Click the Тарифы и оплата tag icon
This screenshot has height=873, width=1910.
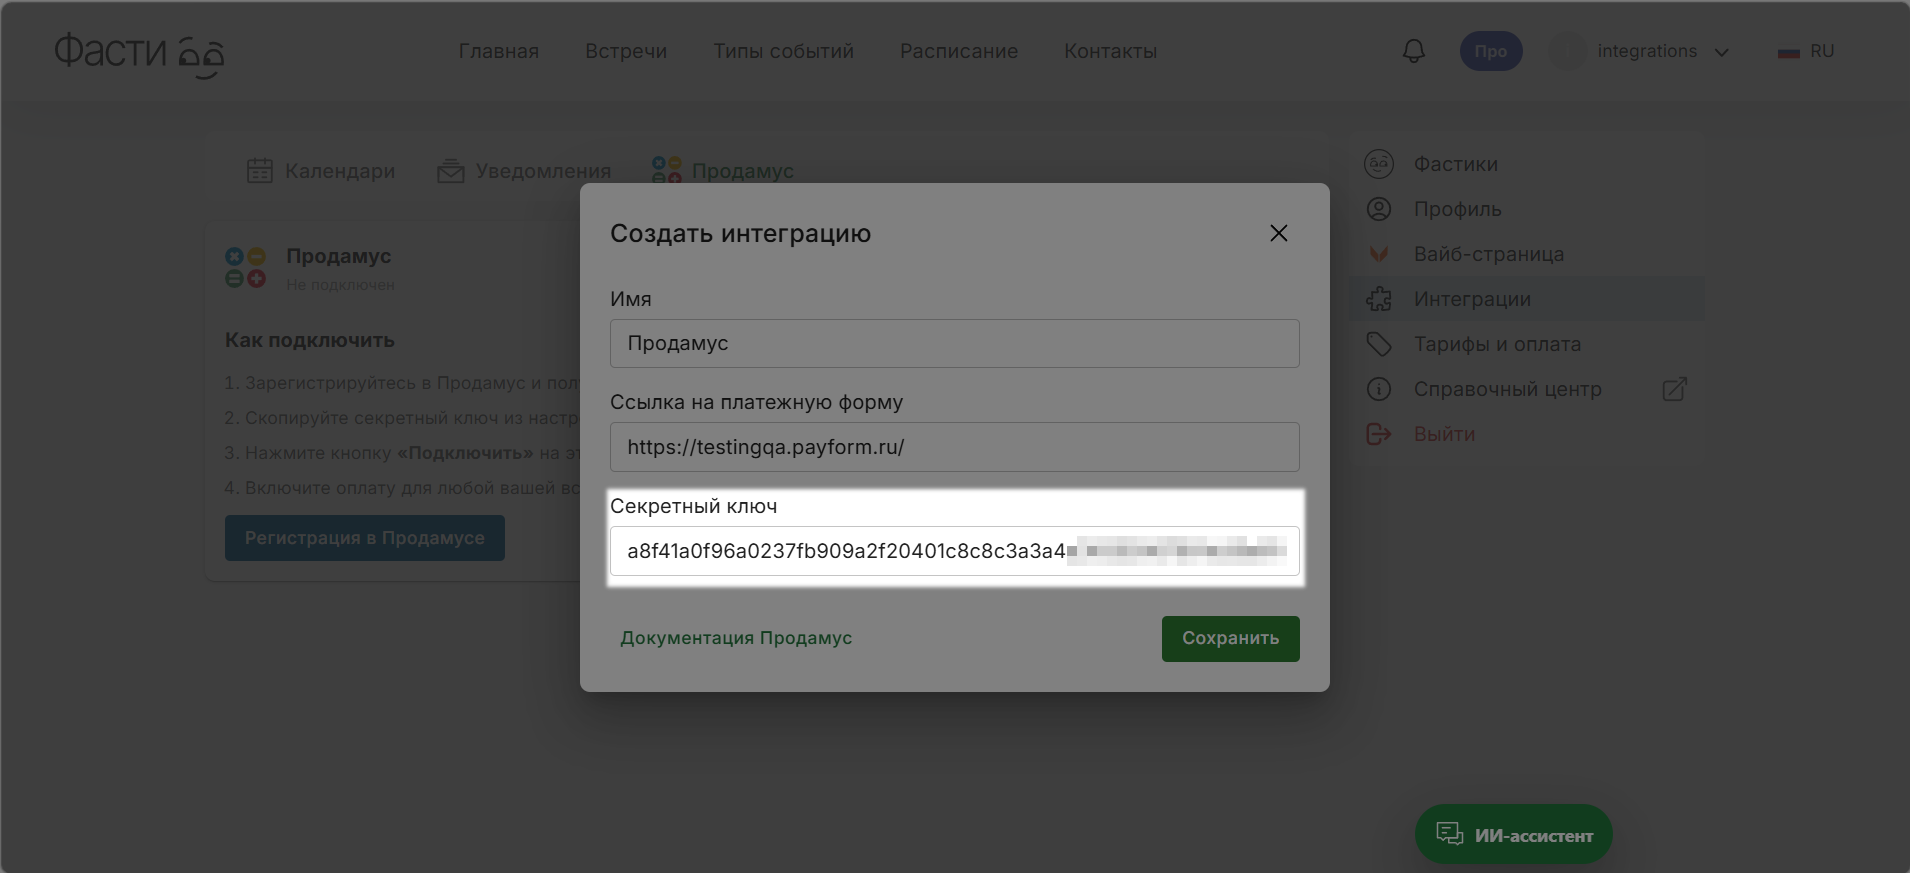click(x=1379, y=344)
